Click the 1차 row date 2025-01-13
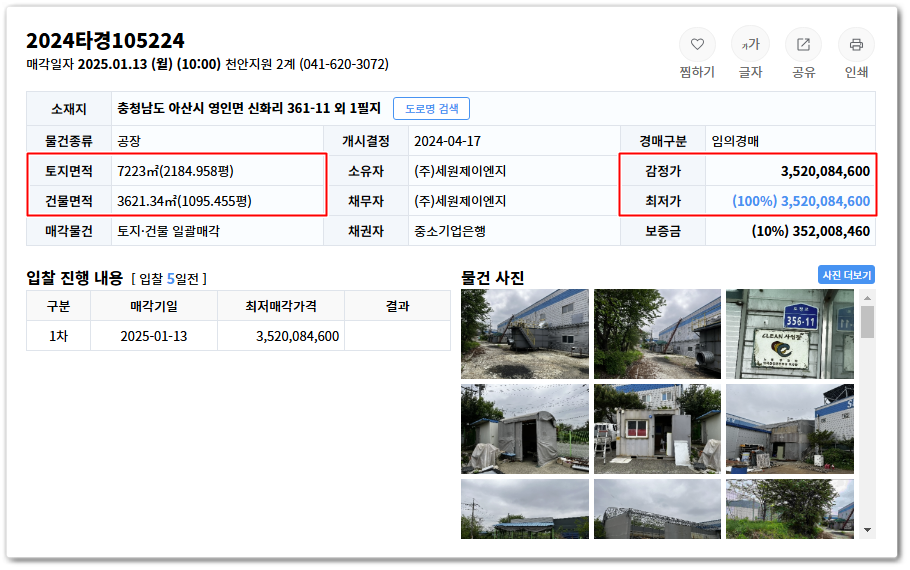This screenshot has width=910, height=570. [x=154, y=336]
